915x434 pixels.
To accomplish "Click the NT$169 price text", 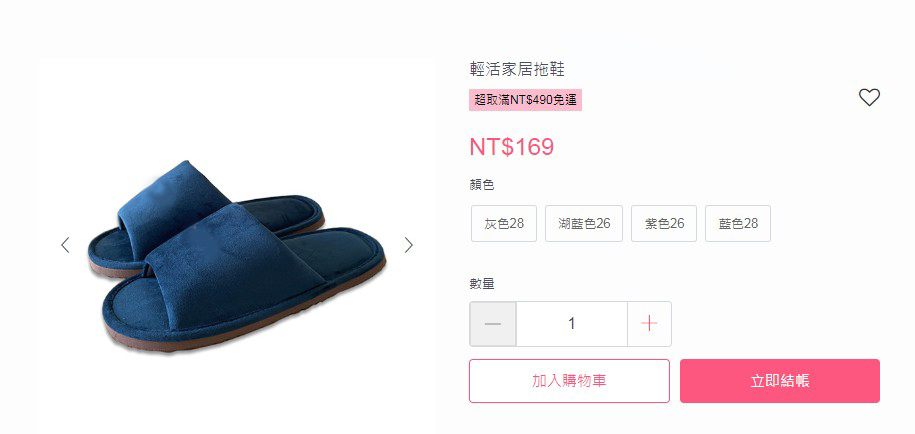I will [511, 147].
